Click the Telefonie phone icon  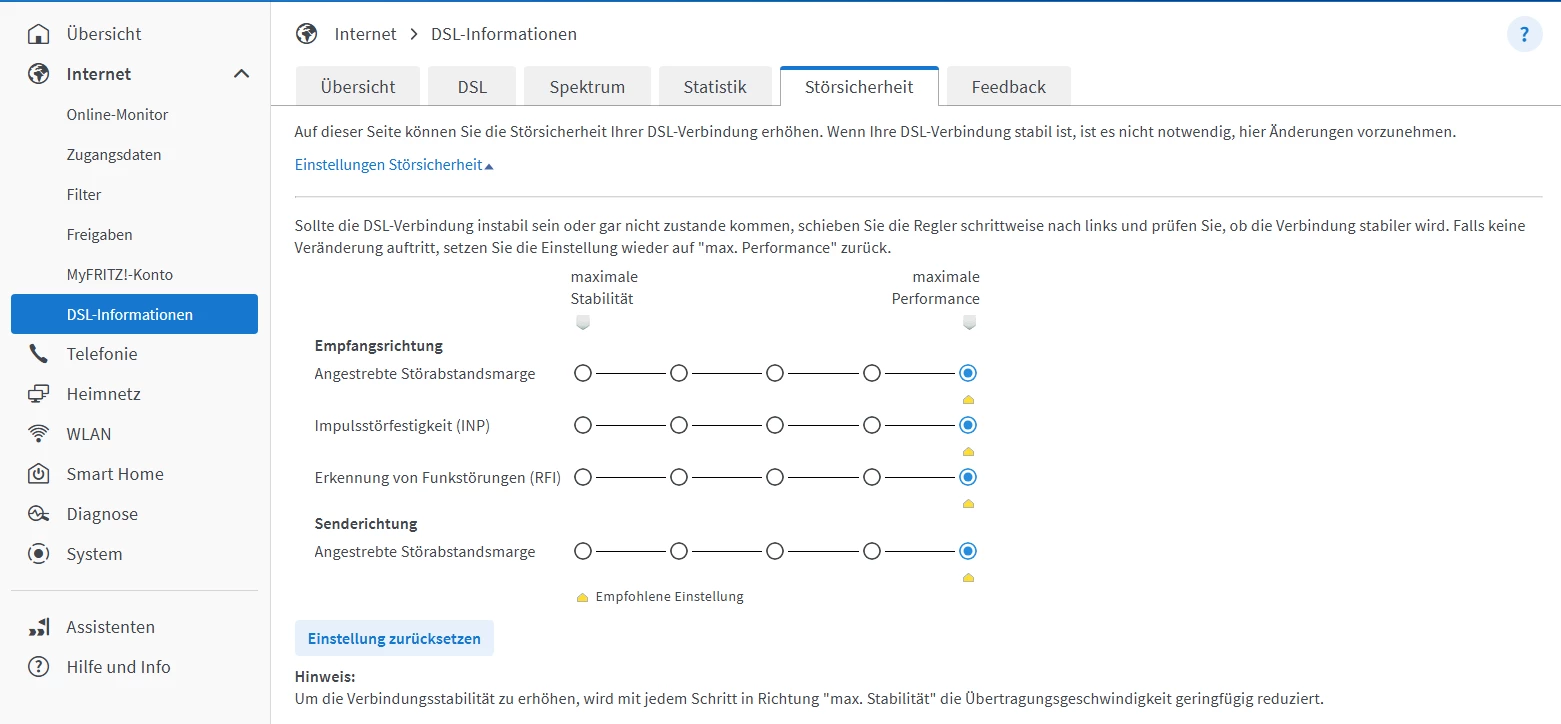coord(39,354)
